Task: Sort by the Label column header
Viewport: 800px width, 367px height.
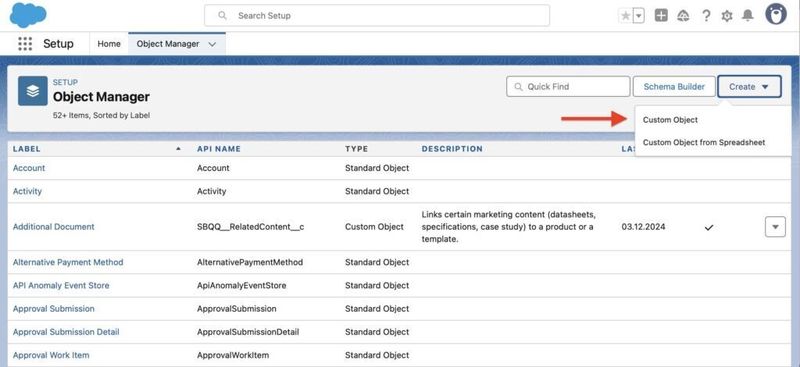Action: [27, 149]
